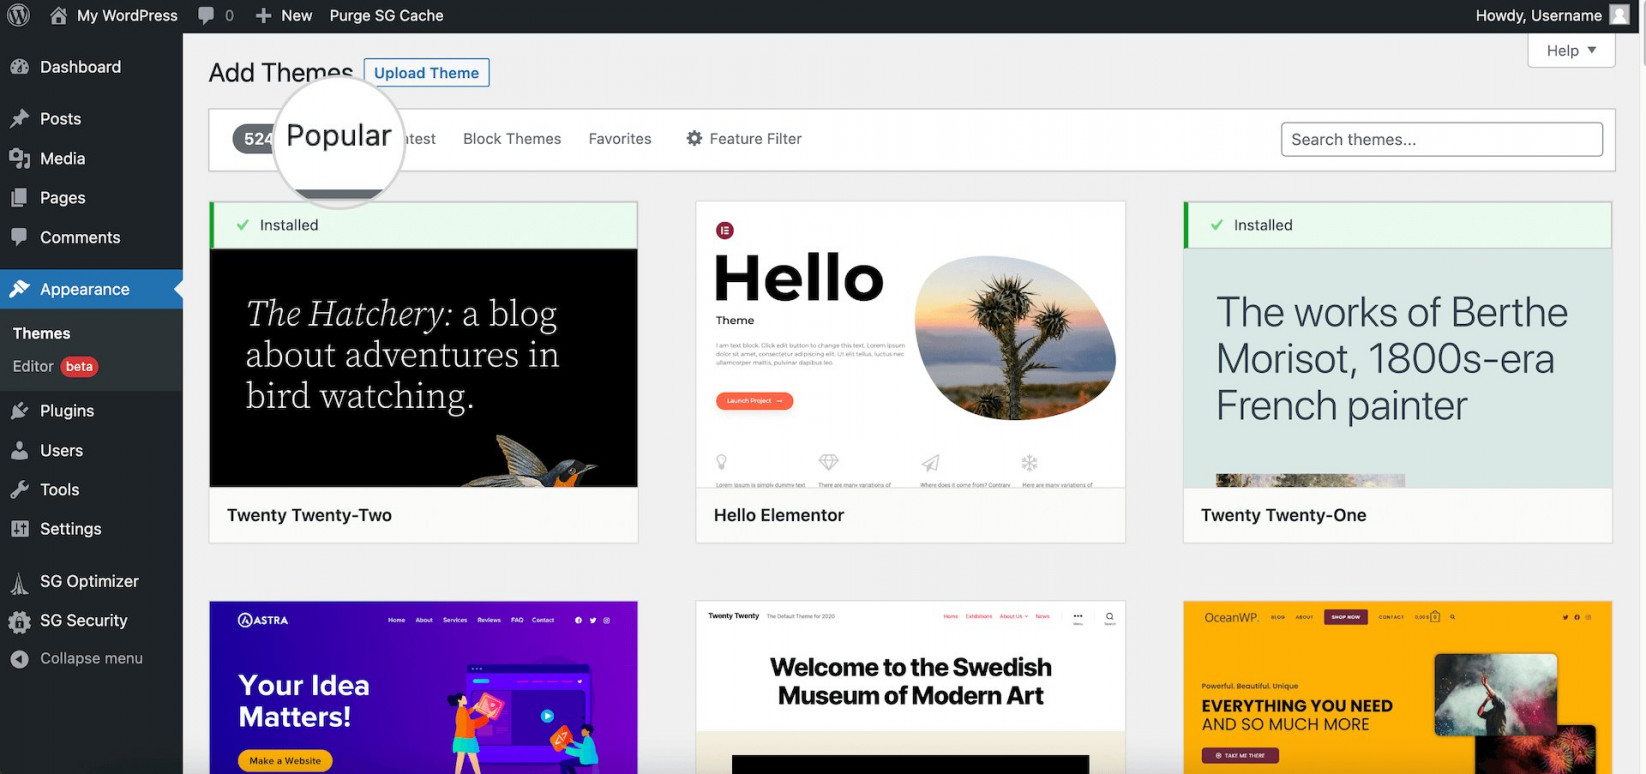Click the Twenty Twenty-One theme name
The width and height of the screenshot is (1646, 774).
pyautogui.click(x=1283, y=515)
